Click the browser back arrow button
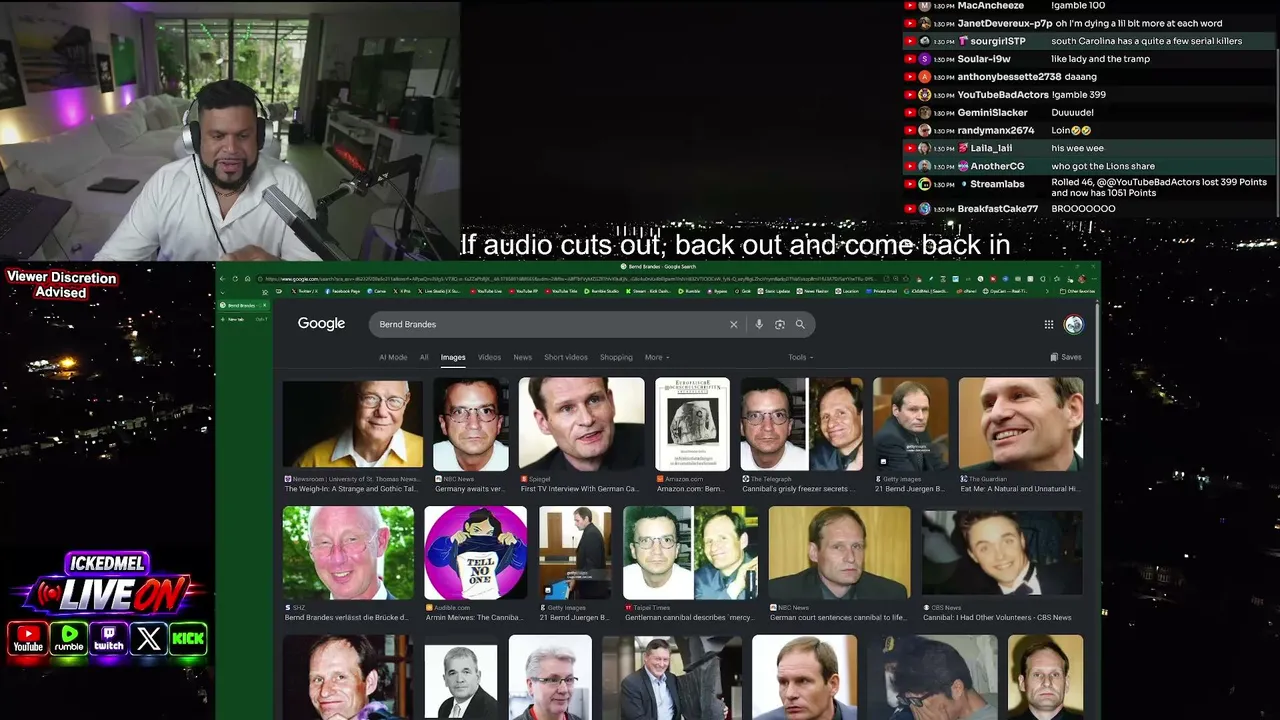Screen dimensions: 1280x720 (222, 279)
